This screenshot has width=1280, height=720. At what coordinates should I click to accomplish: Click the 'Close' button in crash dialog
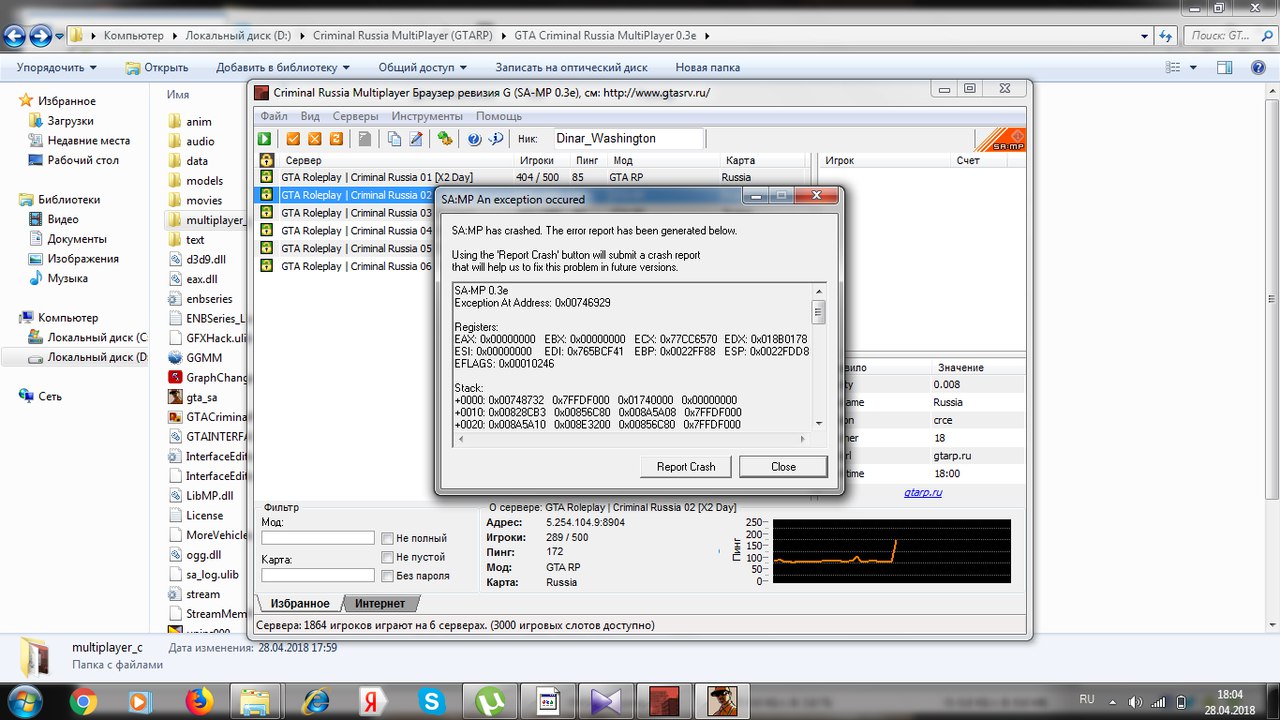pos(783,467)
